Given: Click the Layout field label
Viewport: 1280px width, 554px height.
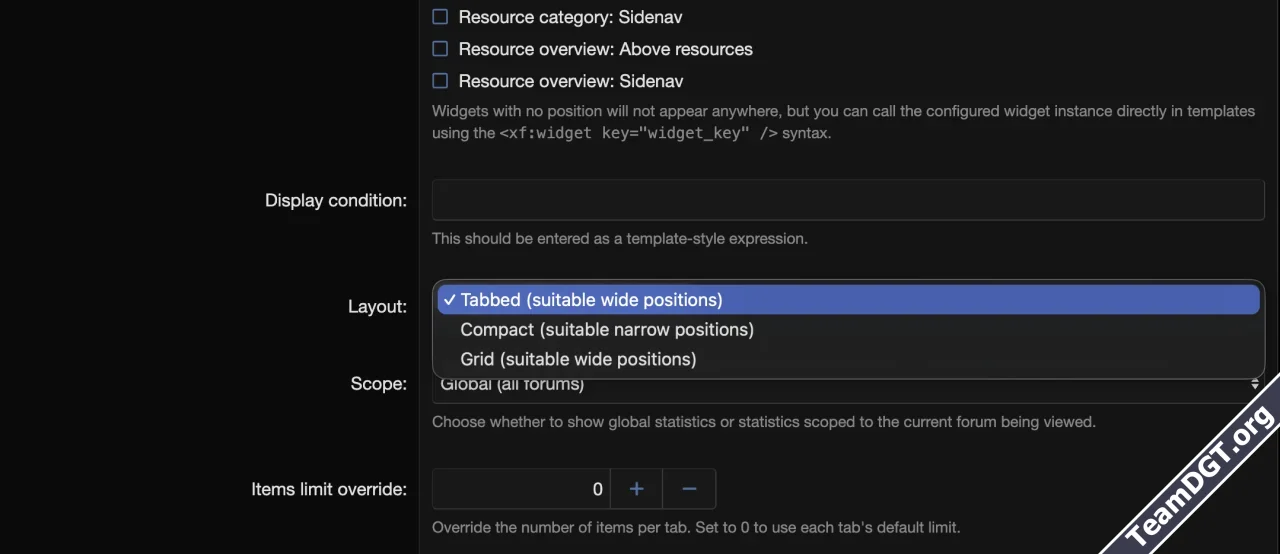Looking at the screenshot, I should click(x=377, y=307).
